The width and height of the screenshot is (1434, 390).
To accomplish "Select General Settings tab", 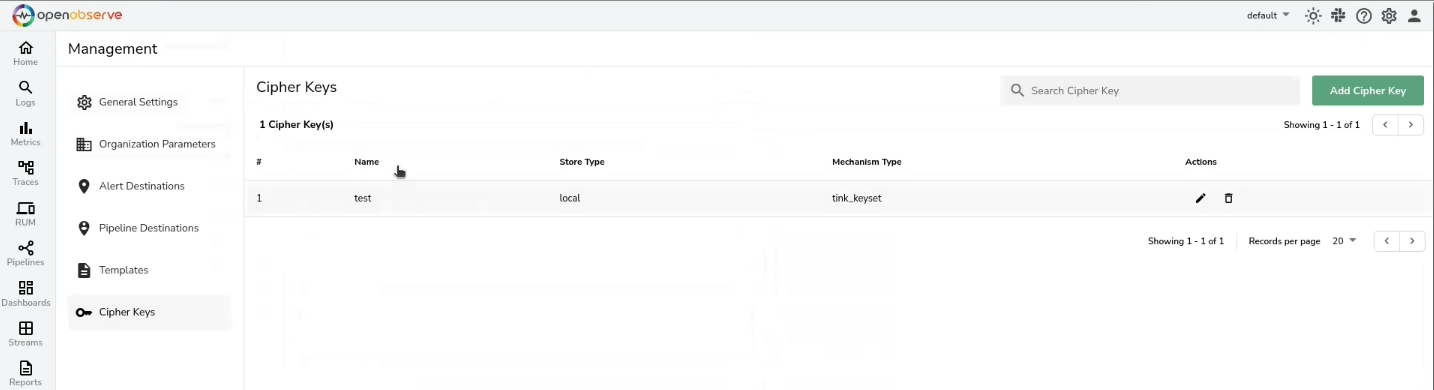I will click(149, 102).
